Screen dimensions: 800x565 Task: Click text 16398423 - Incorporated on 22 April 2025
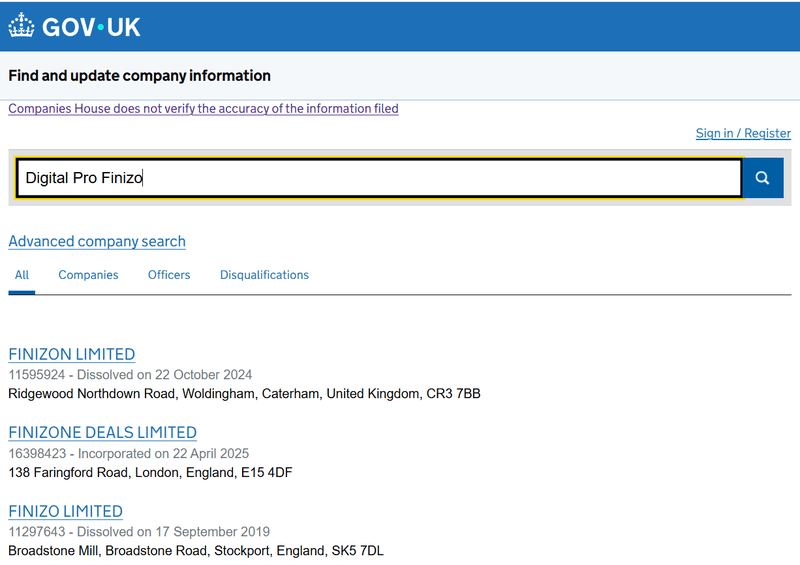[x=129, y=453]
